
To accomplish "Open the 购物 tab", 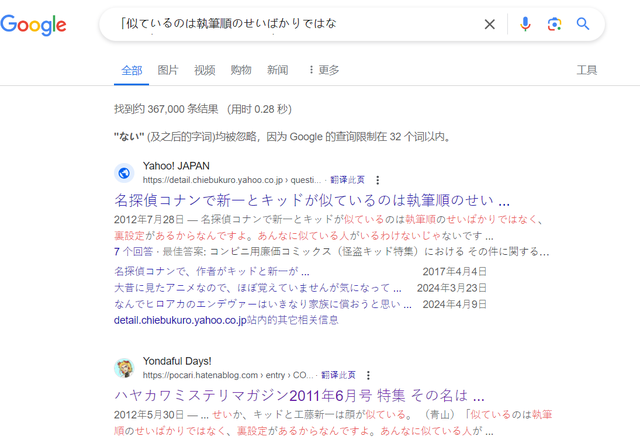I will click(241, 70).
